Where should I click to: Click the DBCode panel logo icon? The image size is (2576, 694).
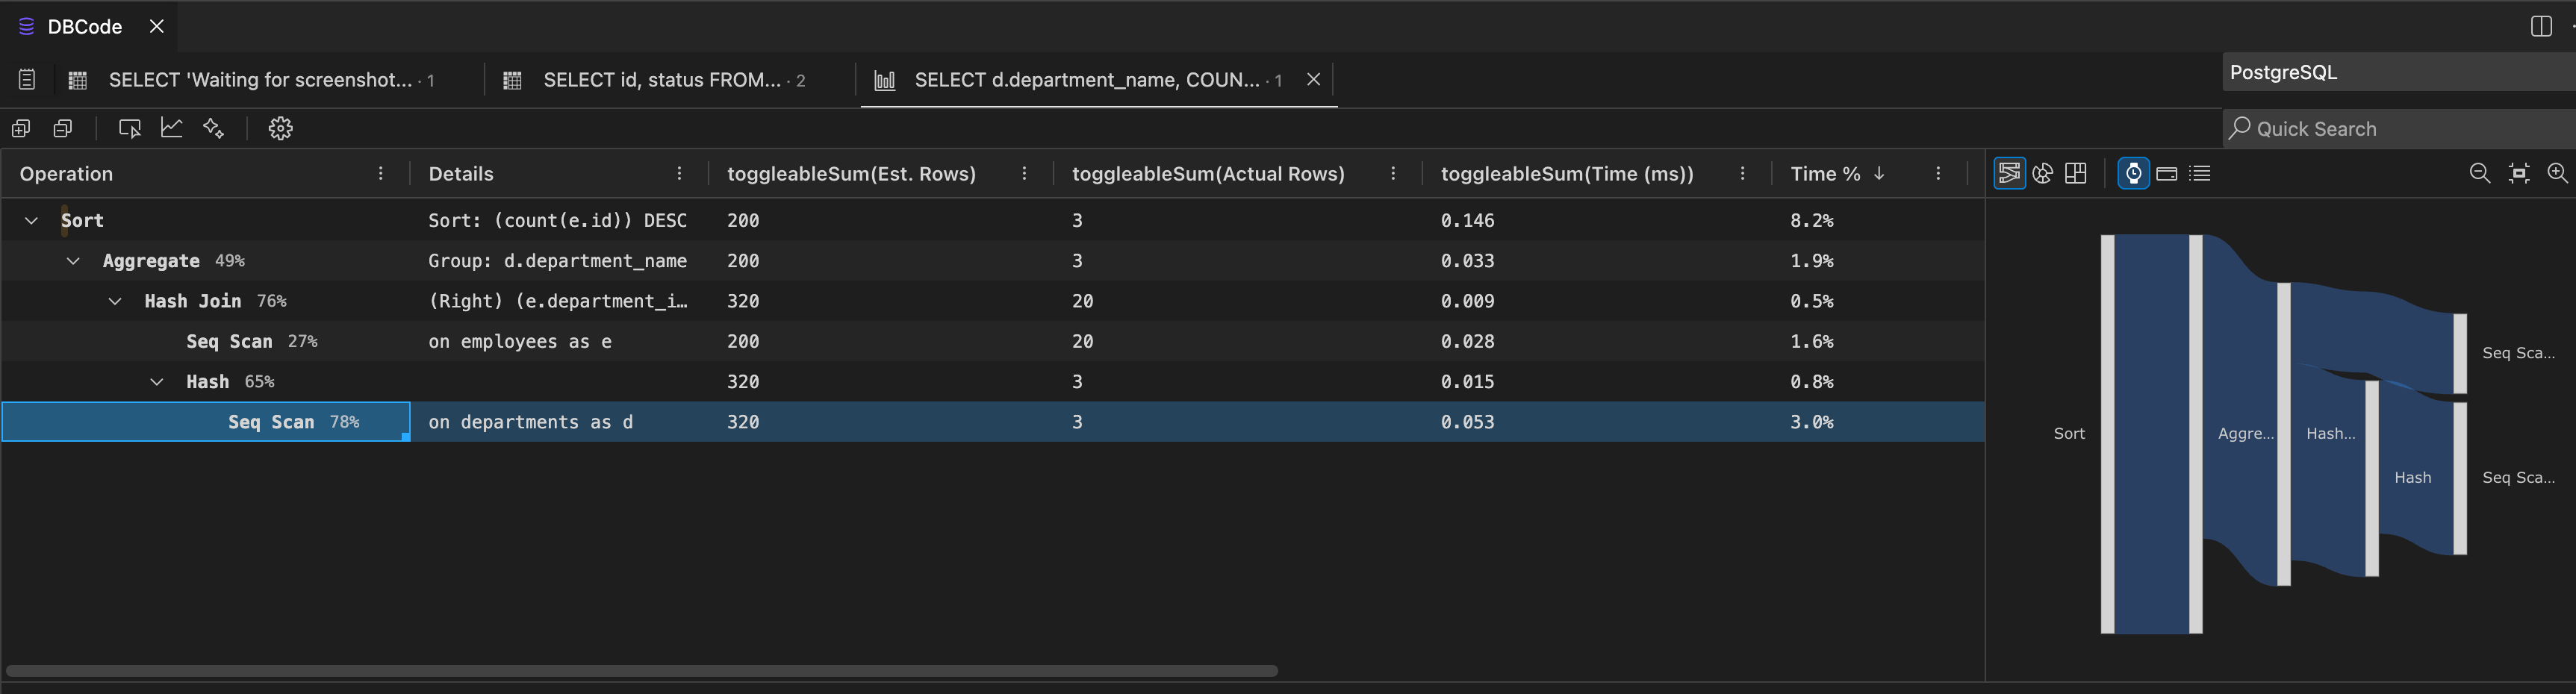click(x=27, y=27)
